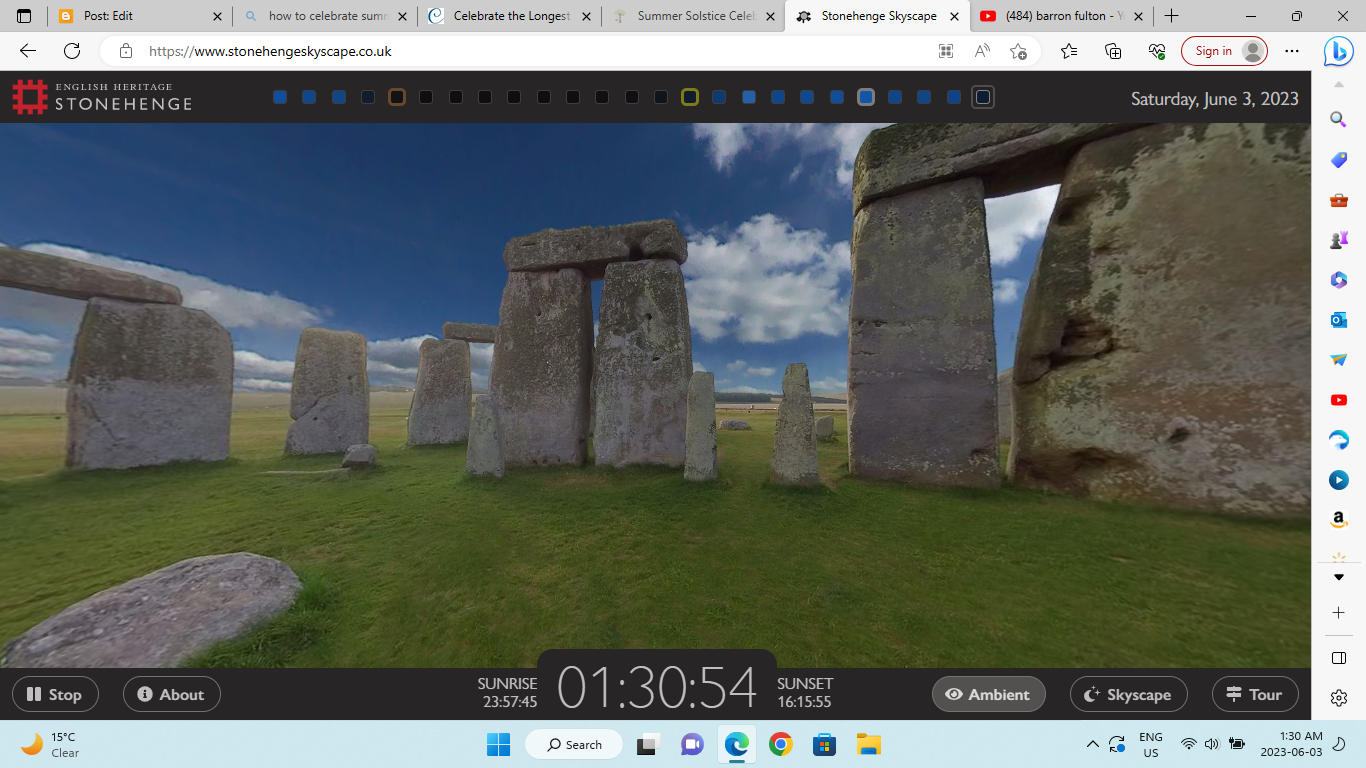Switch to Celebrate the Longest tab
This screenshot has height=768, width=1366.
point(510,16)
